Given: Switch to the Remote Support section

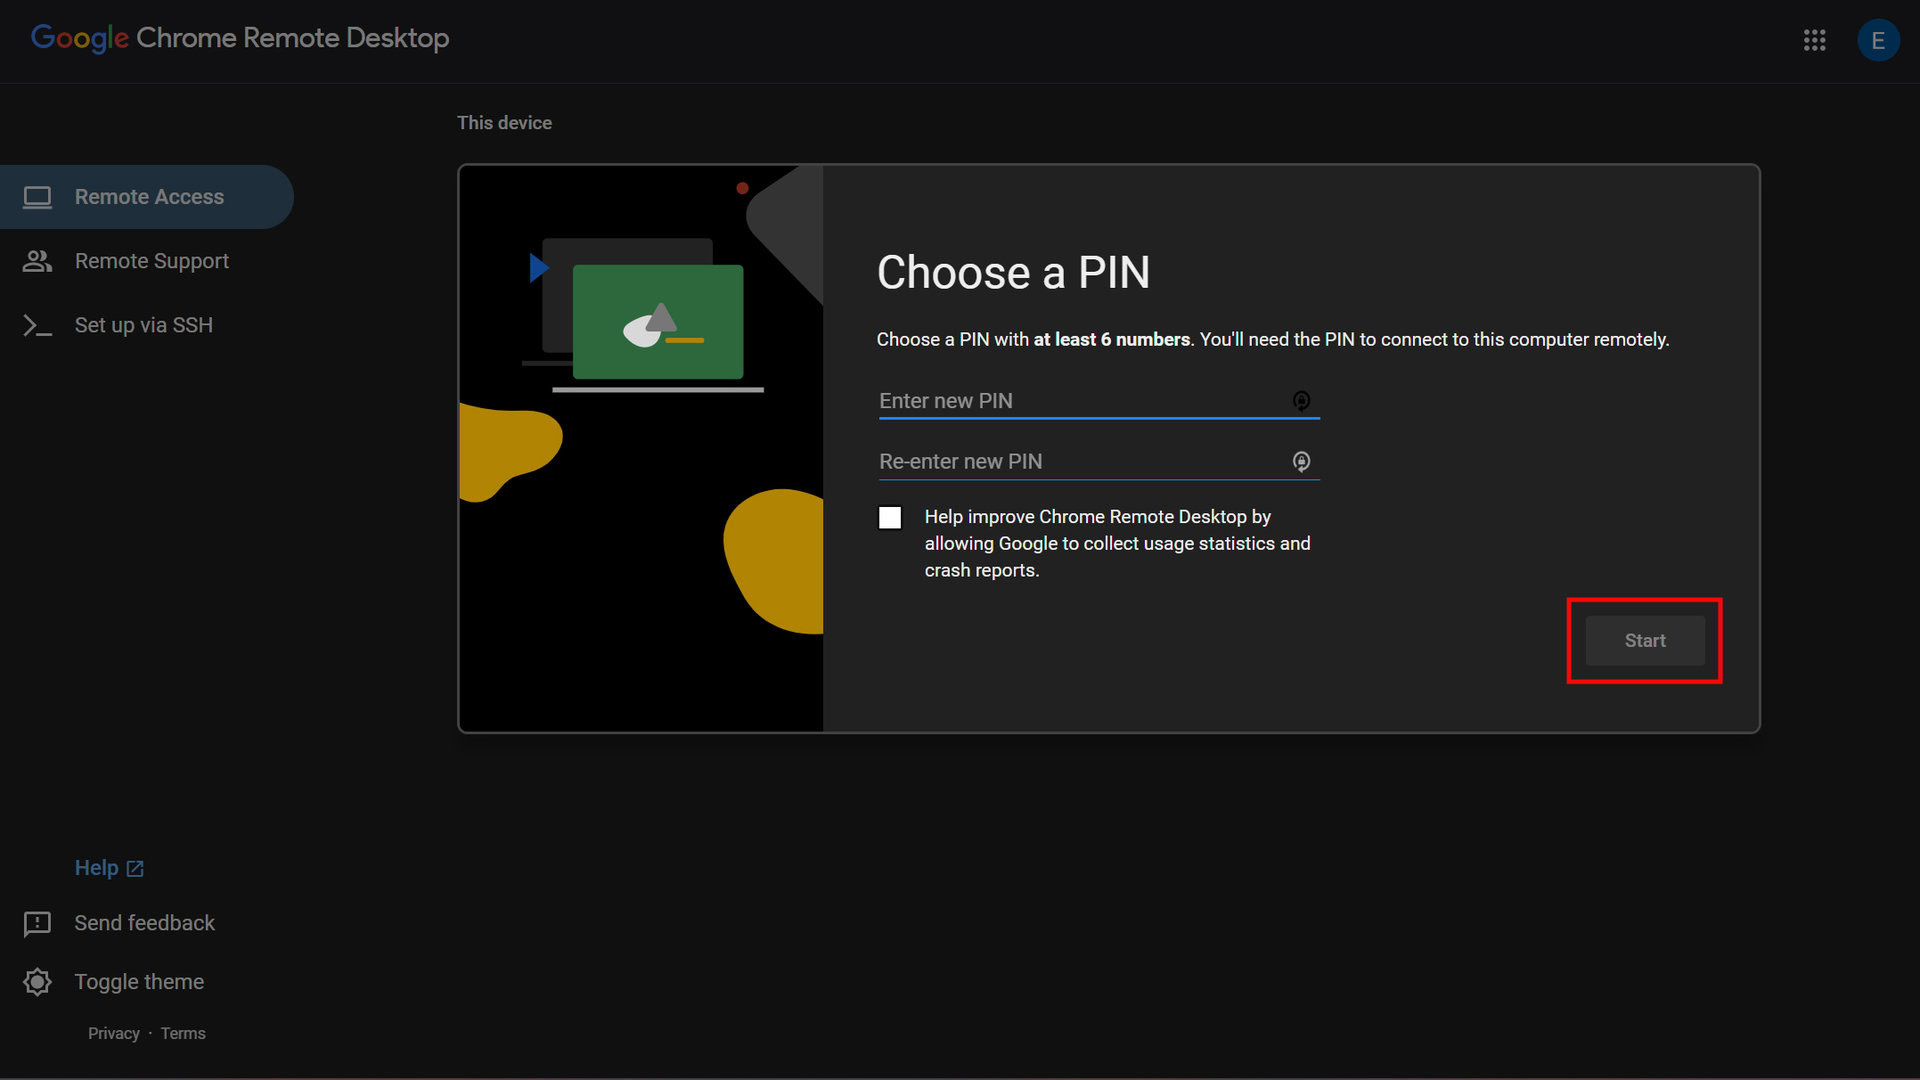Looking at the screenshot, I should point(151,261).
